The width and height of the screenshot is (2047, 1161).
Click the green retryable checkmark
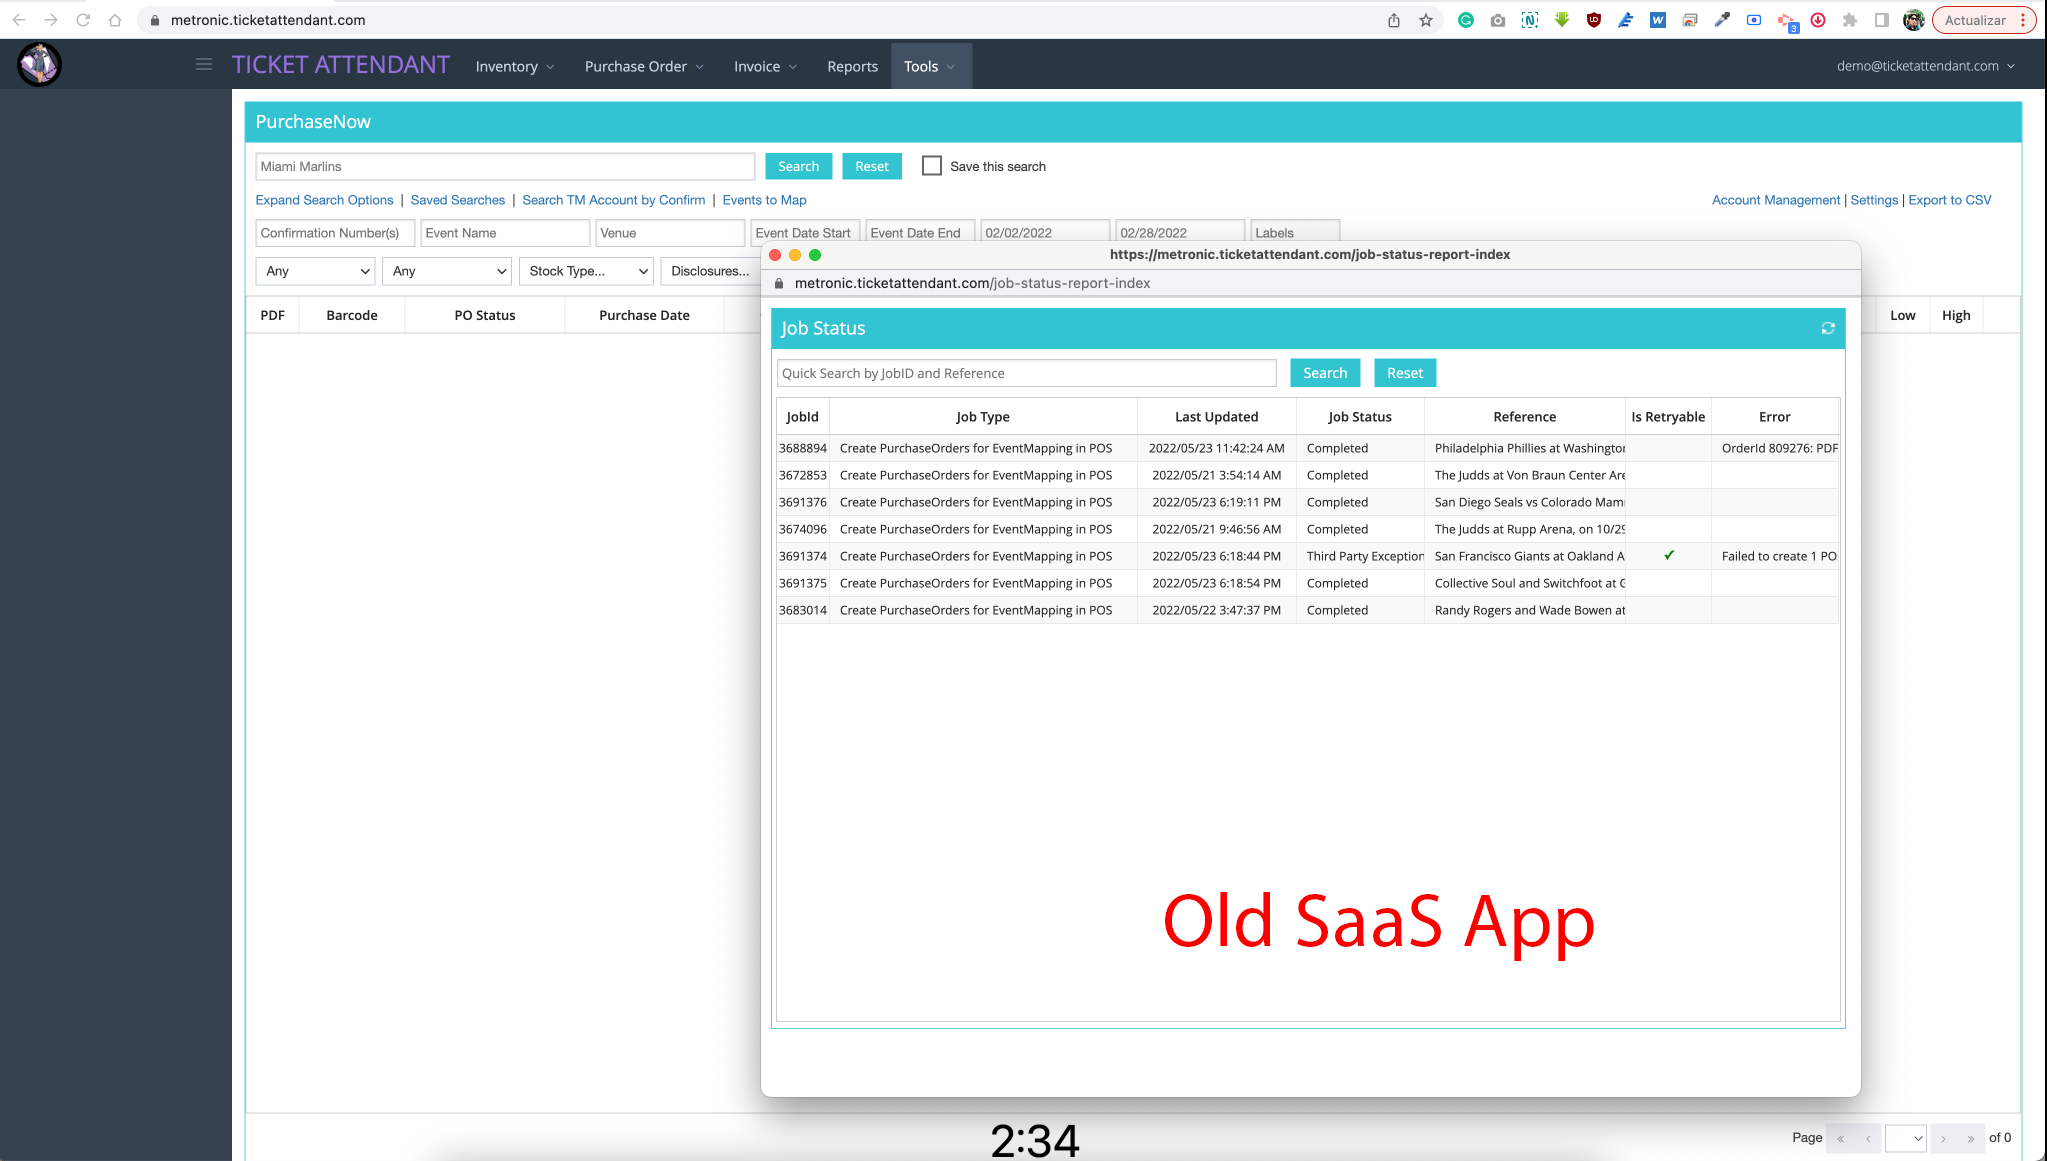(x=1668, y=556)
